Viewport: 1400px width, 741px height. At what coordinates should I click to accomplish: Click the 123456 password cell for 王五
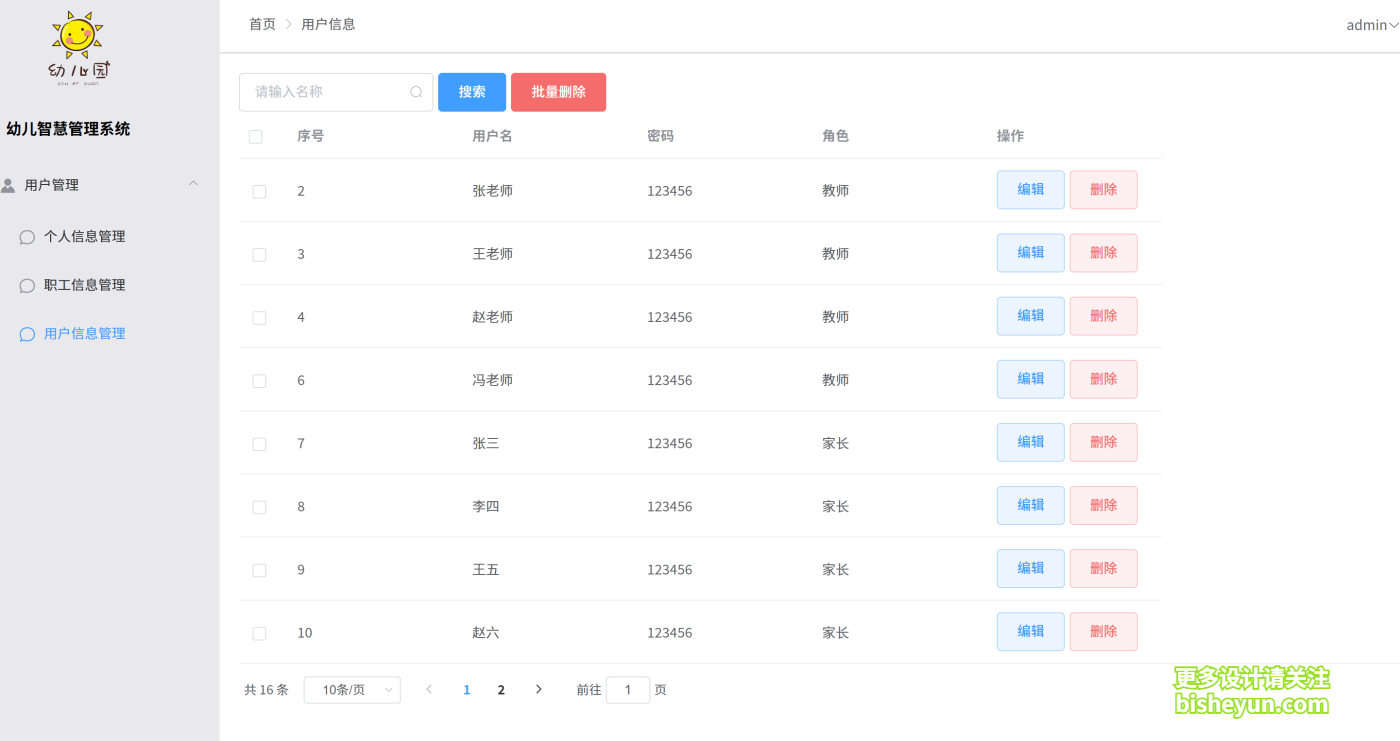point(669,570)
